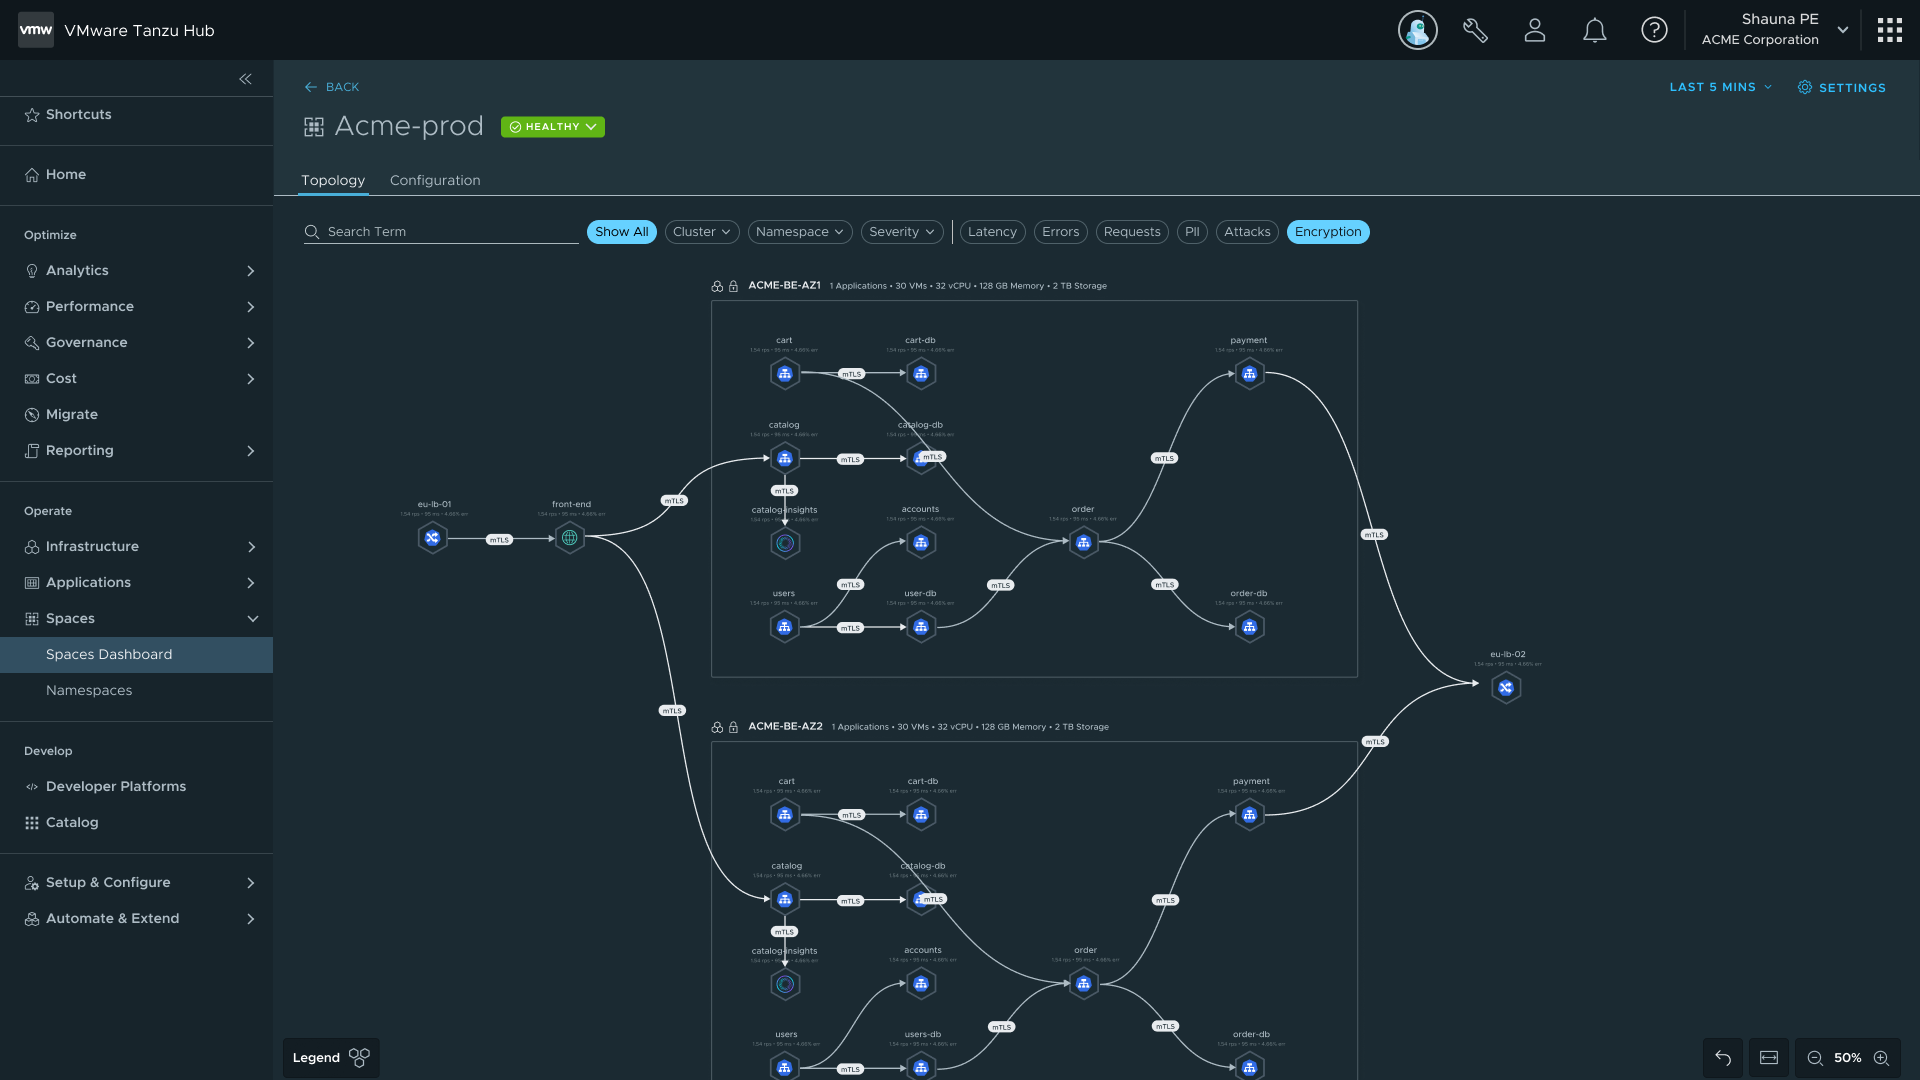Select the order node in ACME-BE-AZ2
1920x1080 pixels.
[x=1084, y=984]
